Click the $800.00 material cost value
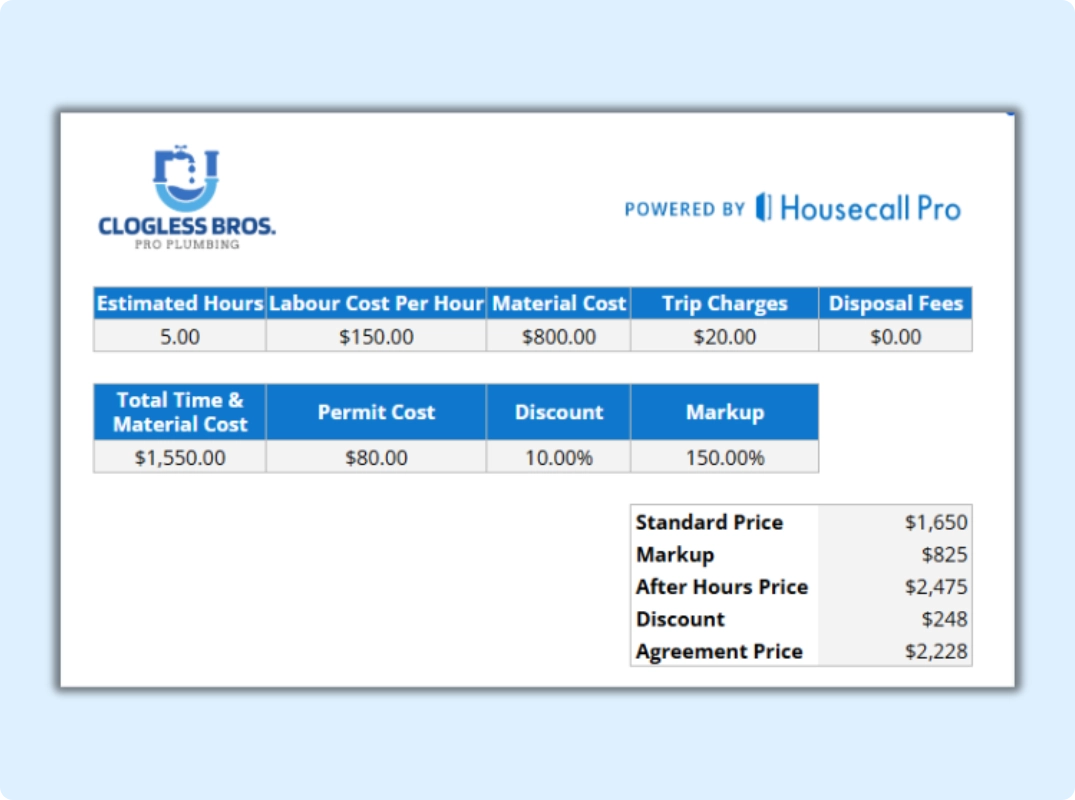This screenshot has width=1075, height=800. click(558, 336)
